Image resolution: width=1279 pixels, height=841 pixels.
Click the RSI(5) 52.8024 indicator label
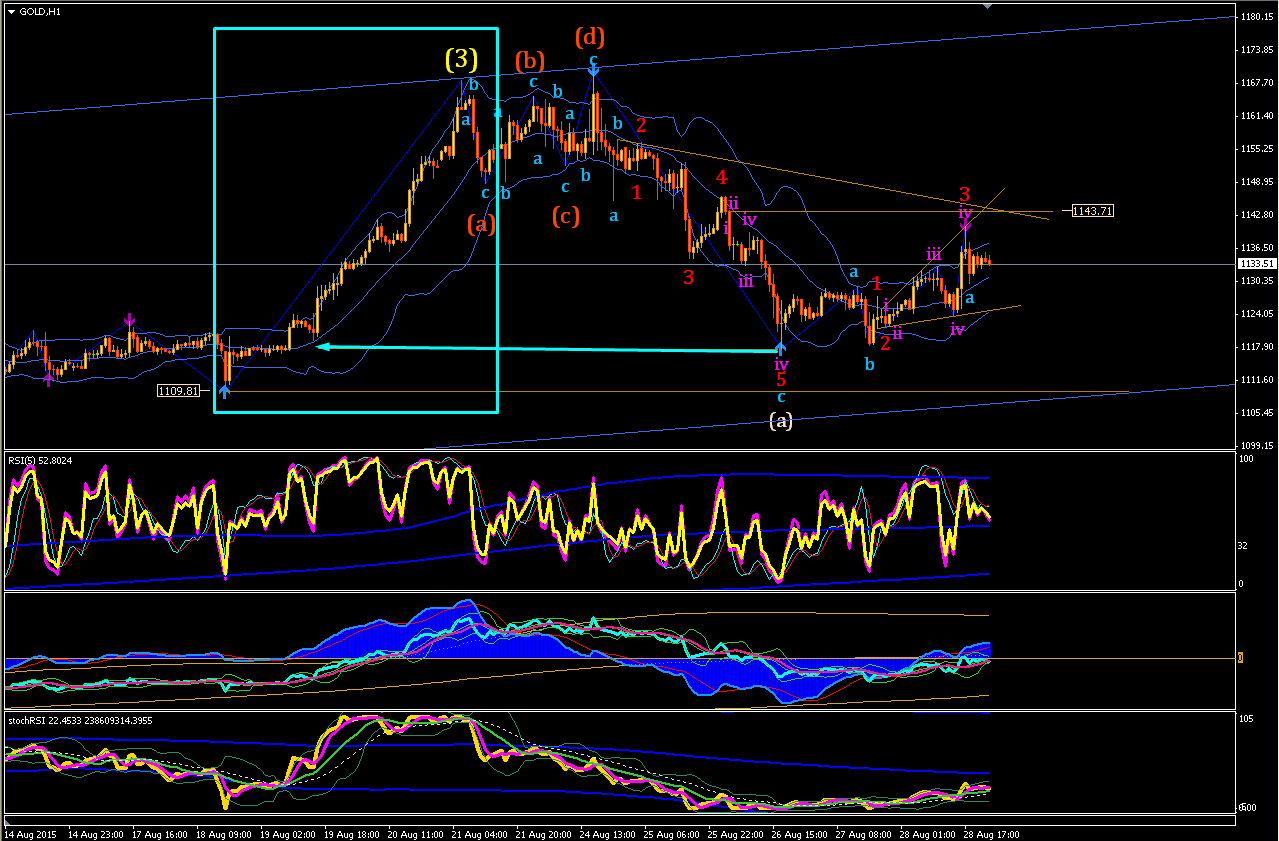[41, 460]
